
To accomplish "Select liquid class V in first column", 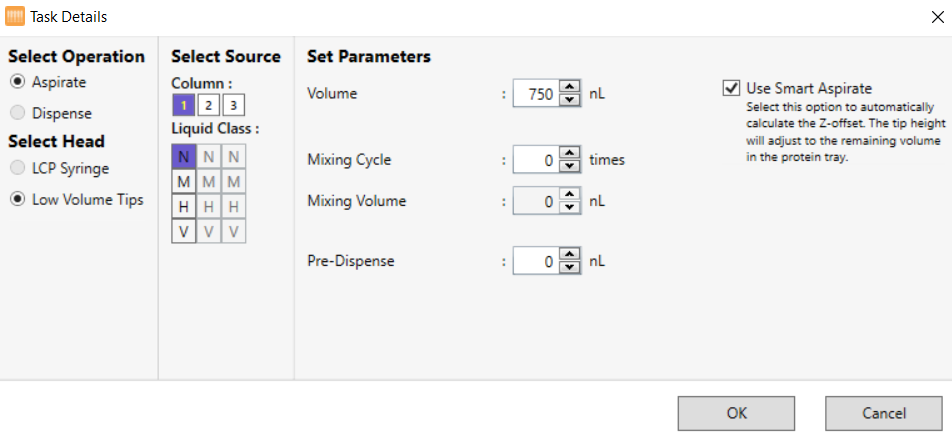I will click(184, 231).
